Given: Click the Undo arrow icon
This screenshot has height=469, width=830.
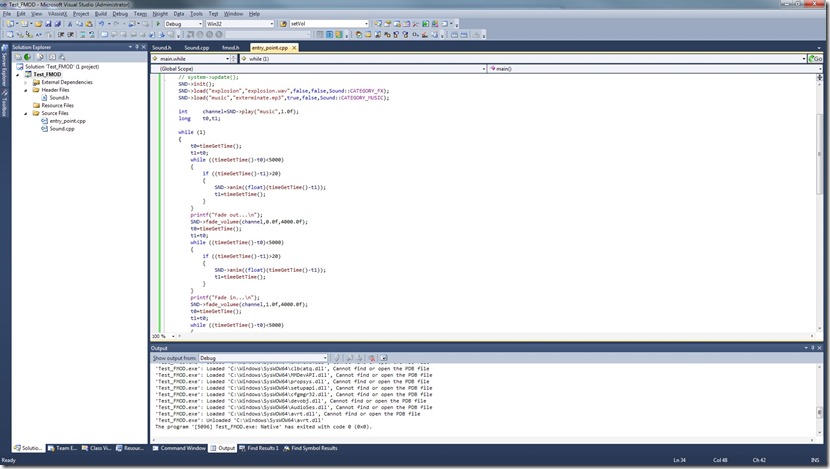Looking at the screenshot, I should [x=101, y=24].
